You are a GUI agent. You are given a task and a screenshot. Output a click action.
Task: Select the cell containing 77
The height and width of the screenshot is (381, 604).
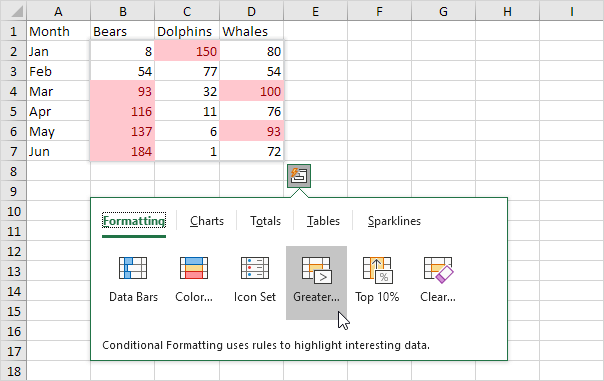187,71
